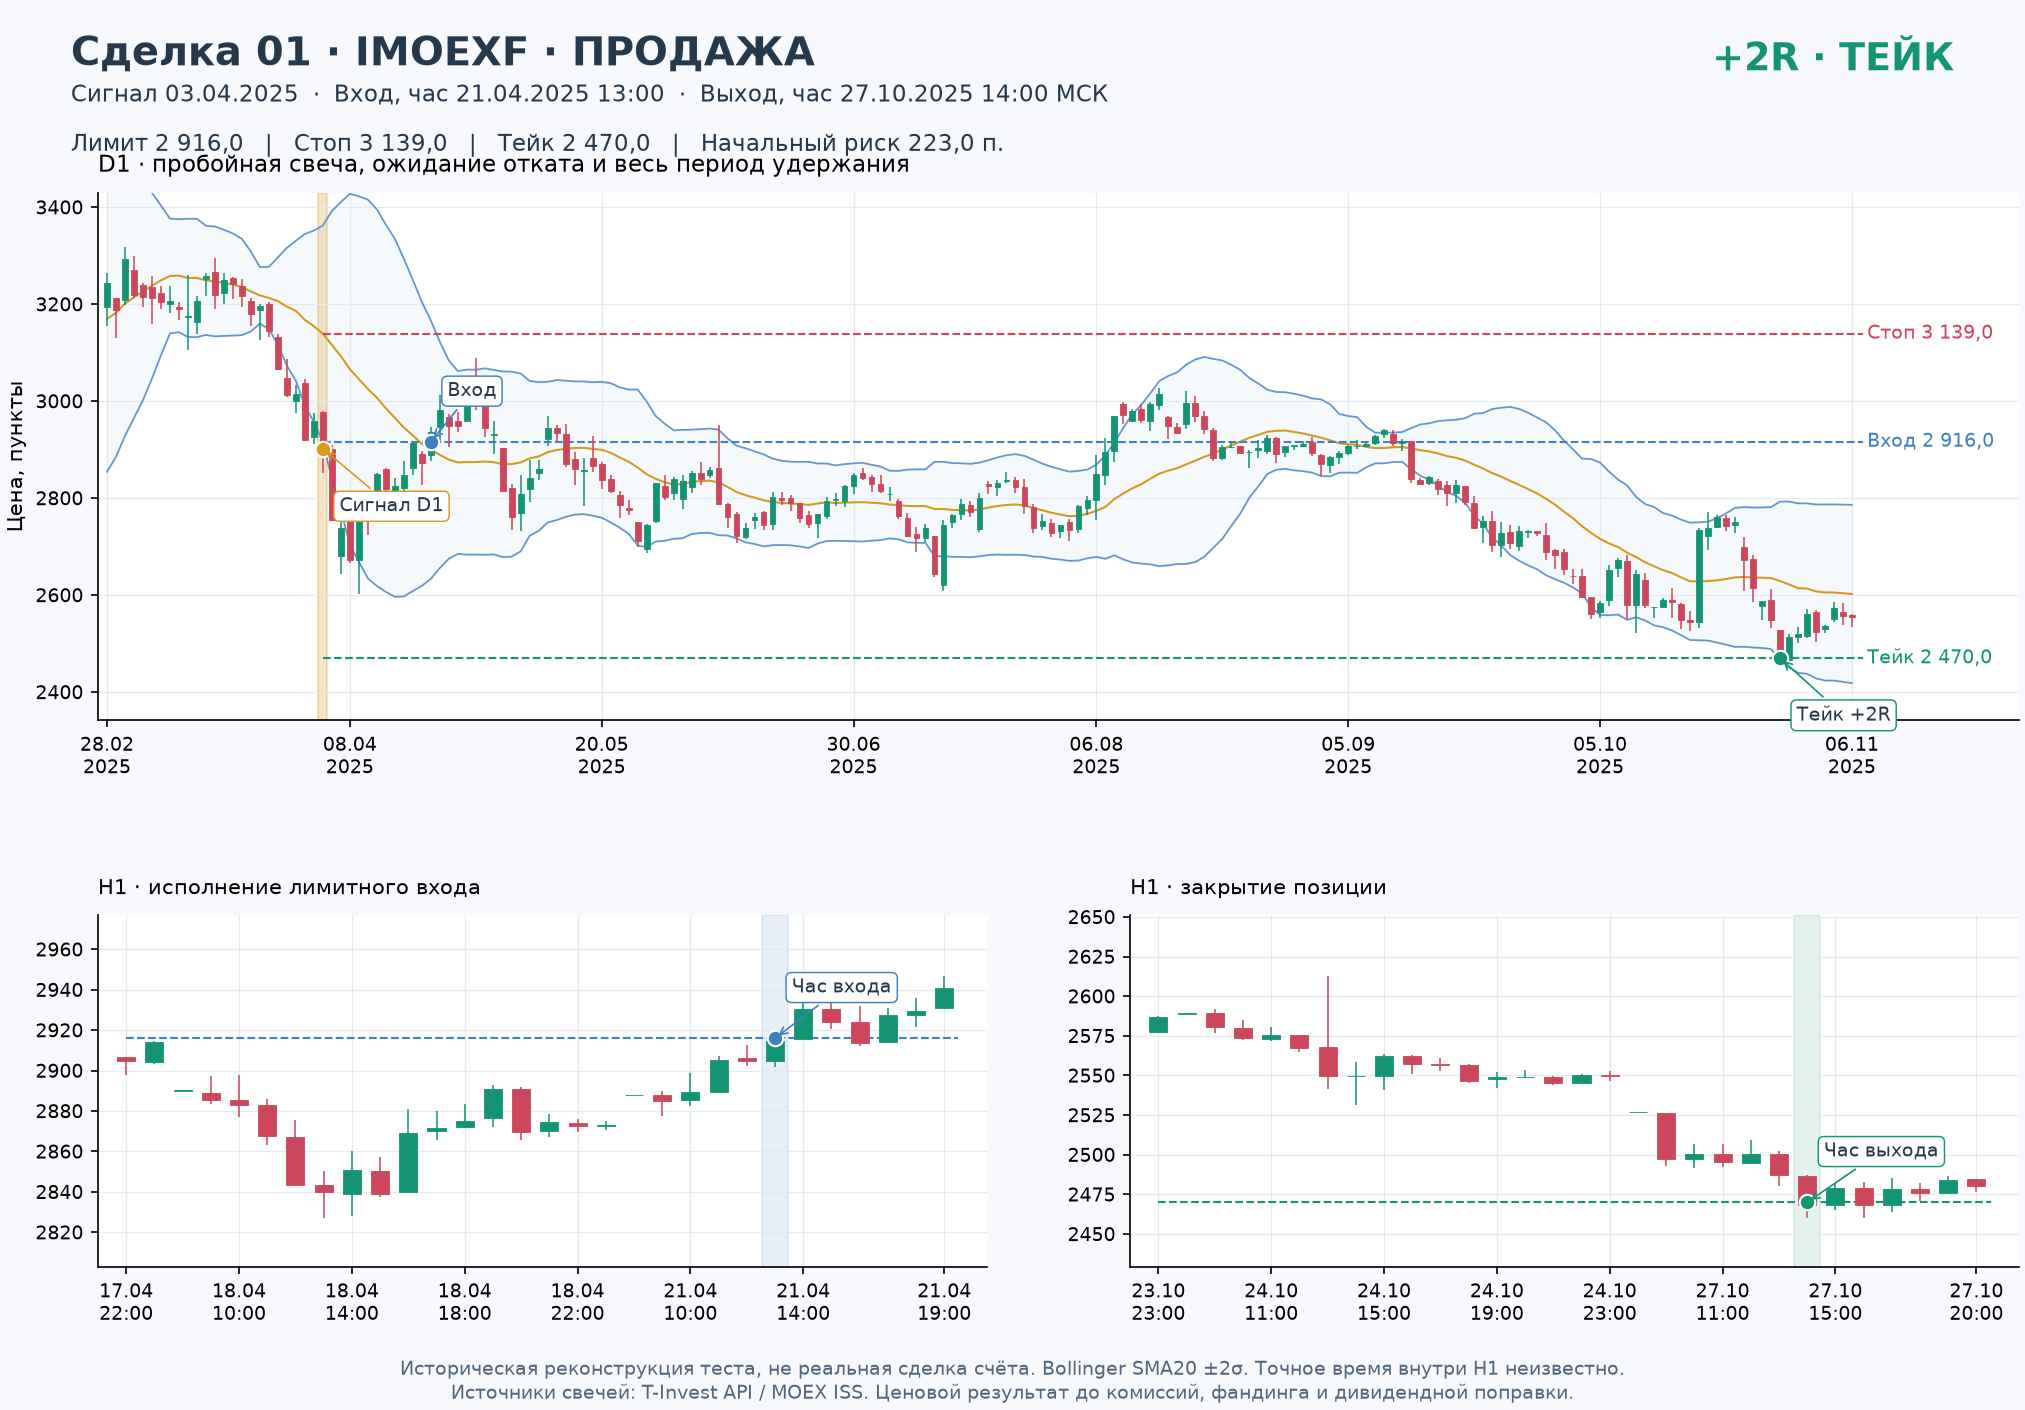Click the green exit dot on H1 exit chart

click(1807, 1202)
